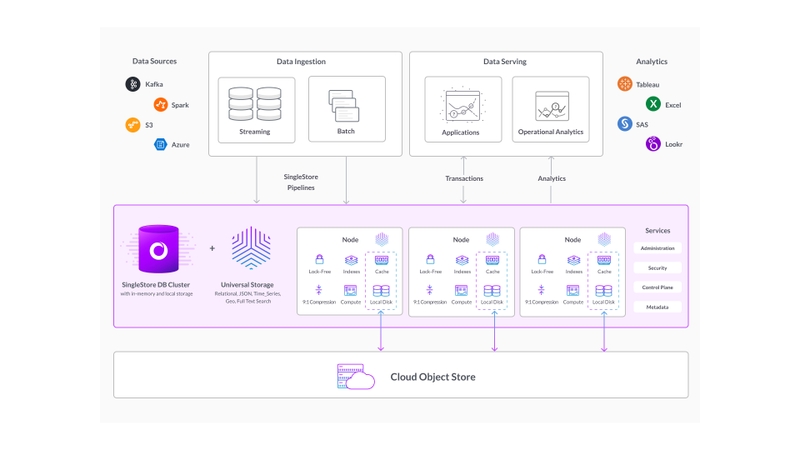The width and height of the screenshot is (800, 450).
Task: Click the Indexes icon in leftmost Node
Action: tap(351, 260)
